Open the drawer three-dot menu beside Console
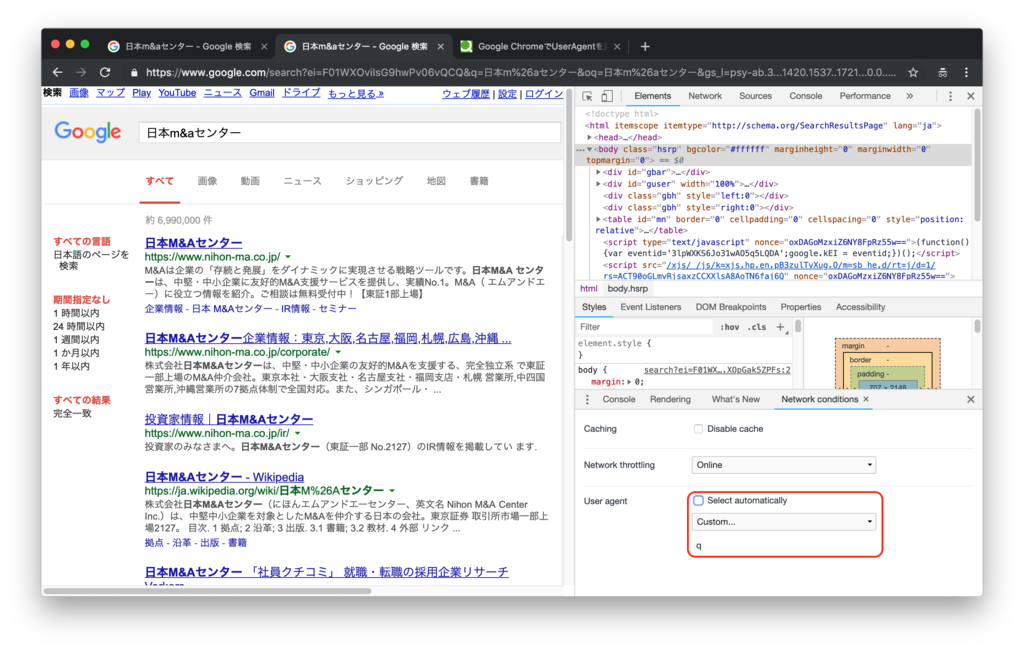The height and width of the screenshot is (651, 1024). (x=587, y=400)
